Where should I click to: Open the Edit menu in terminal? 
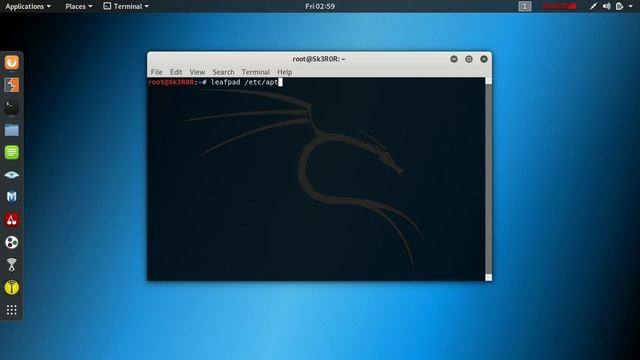click(176, 72)
